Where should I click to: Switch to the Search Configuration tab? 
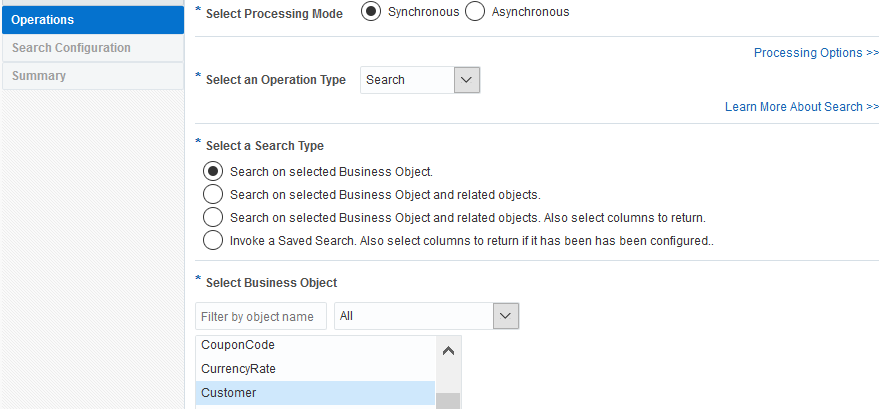tap(92, 48)
